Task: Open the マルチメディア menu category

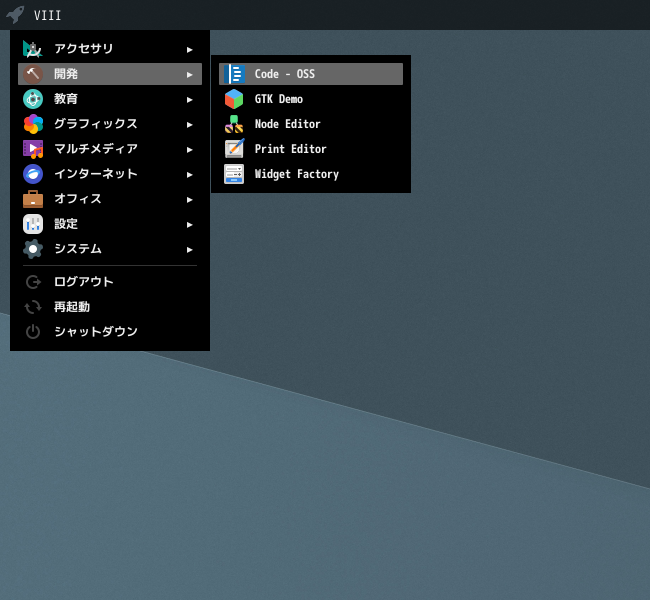Action: [x=110, y=149]
